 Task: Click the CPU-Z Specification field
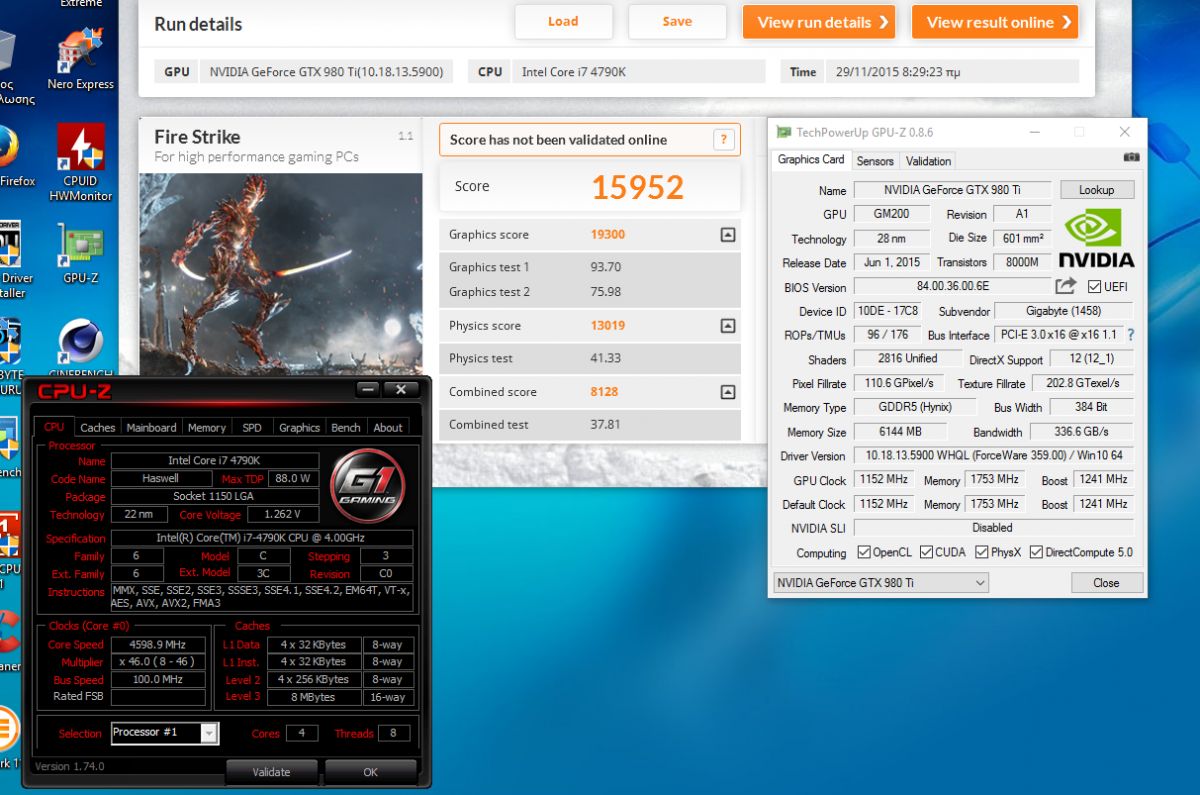pos(262,538)
